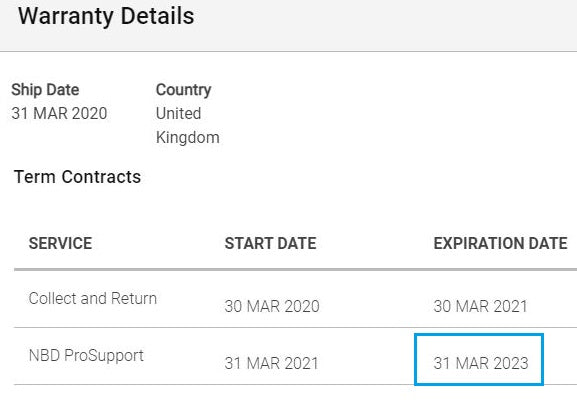Click the United Kingdom country value
The image size is (577, 400).
187,125
